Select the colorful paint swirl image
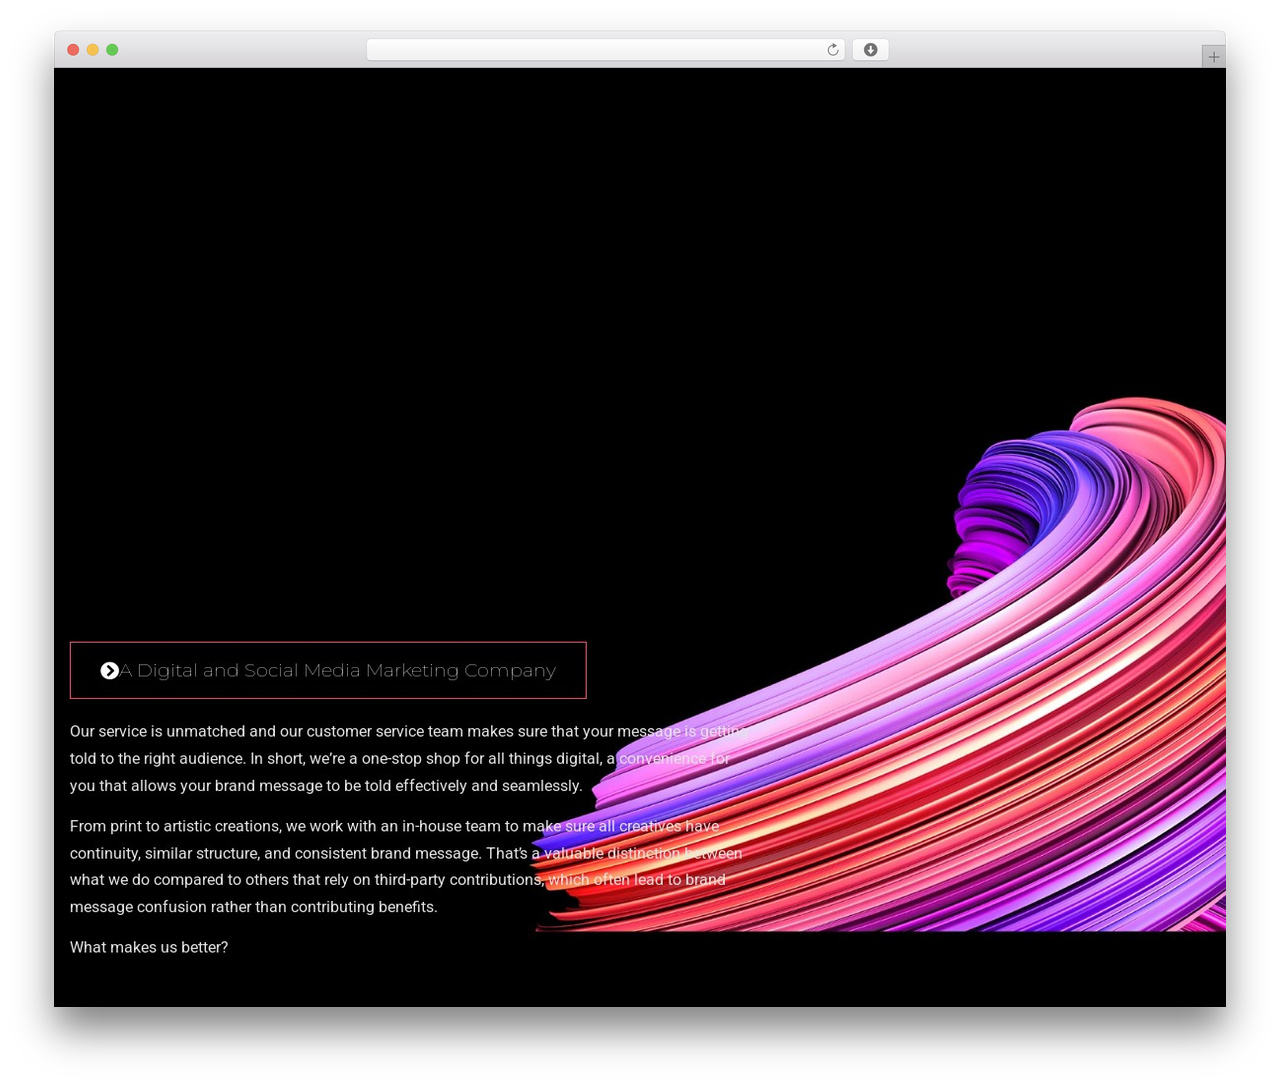This screenshot has width=1280, height=1084. click(x=880, y=665)
